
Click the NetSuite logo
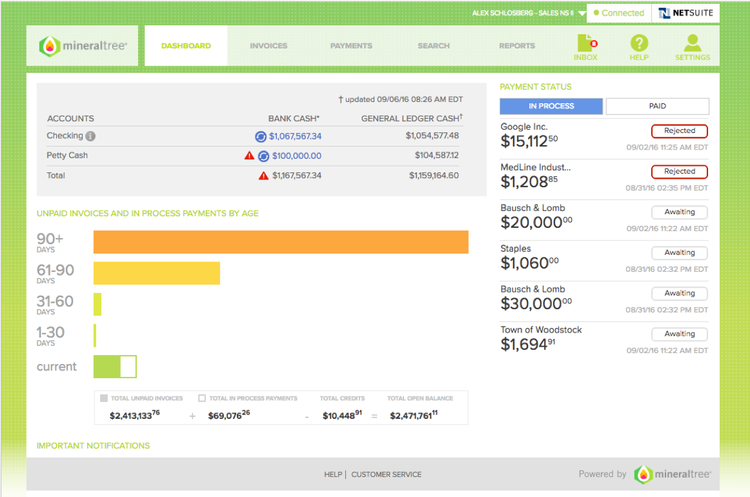pyautogui.click(x=685, y=13)
